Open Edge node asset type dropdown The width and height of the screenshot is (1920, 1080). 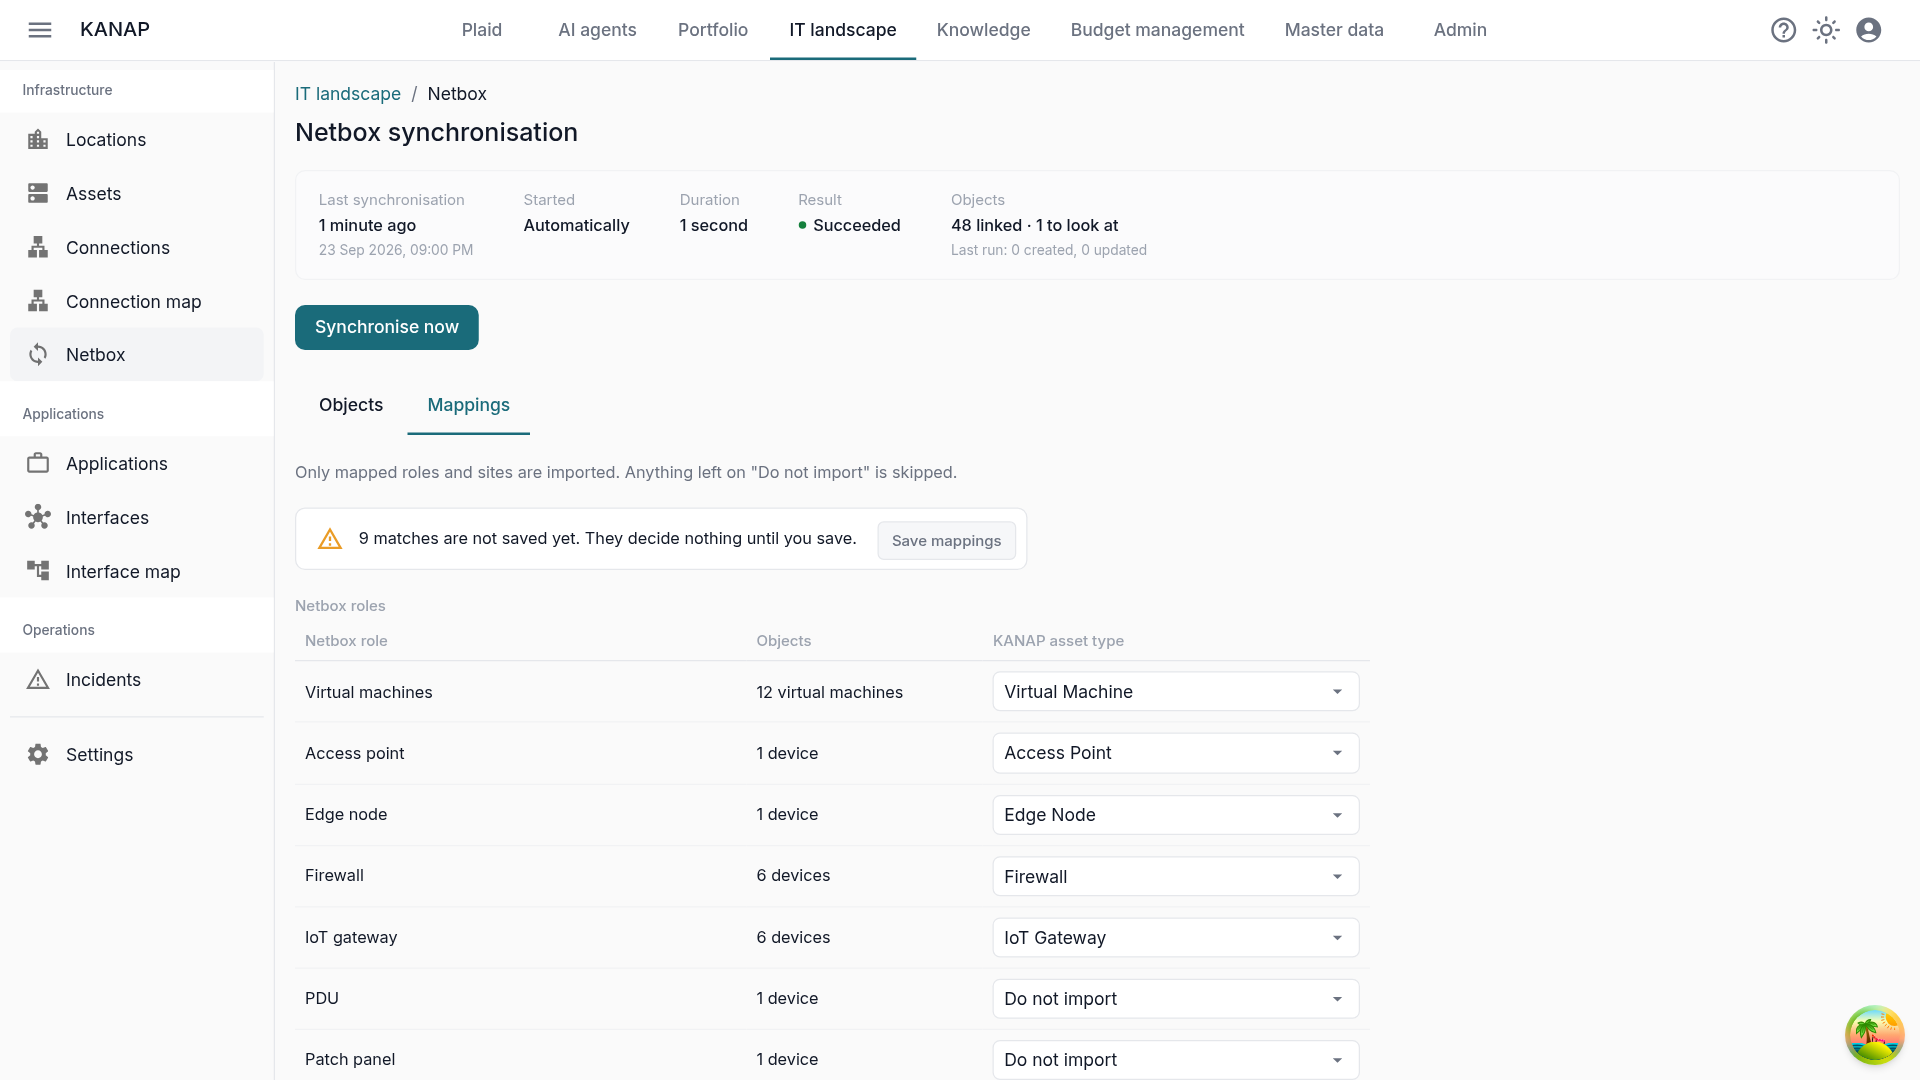[x=1175, y=815]
